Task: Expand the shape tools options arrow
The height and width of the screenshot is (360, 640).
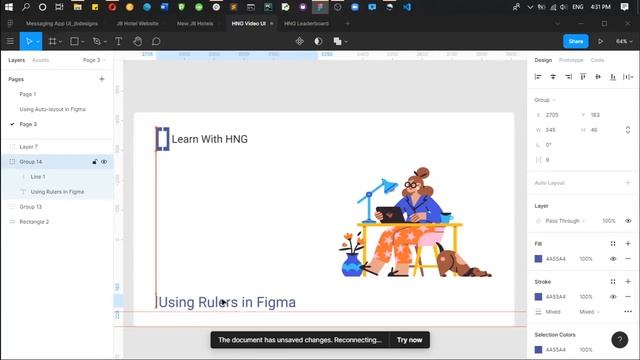Action: pos(82,42)
